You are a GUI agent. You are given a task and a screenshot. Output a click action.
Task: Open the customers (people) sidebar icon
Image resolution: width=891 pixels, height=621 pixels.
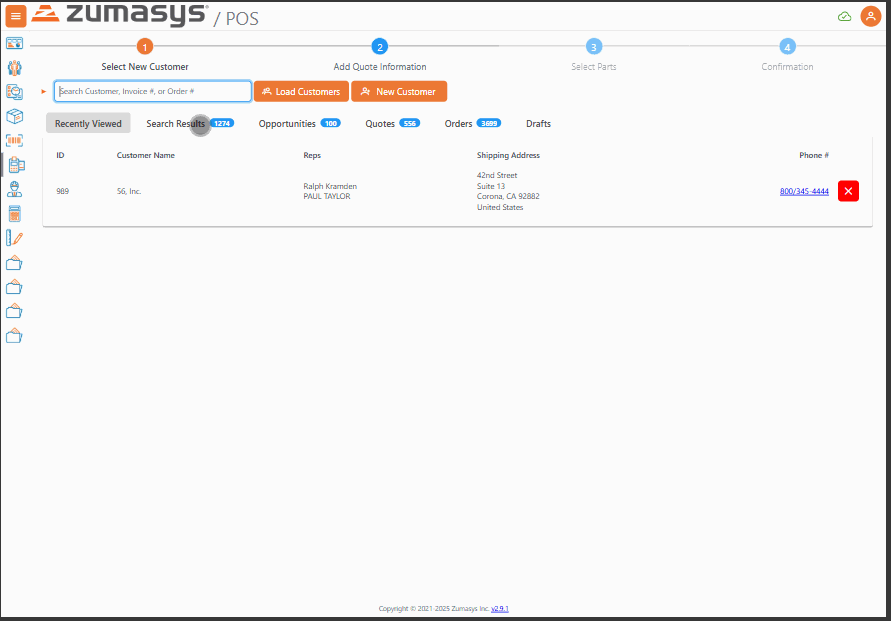click(x=14, y=68)
